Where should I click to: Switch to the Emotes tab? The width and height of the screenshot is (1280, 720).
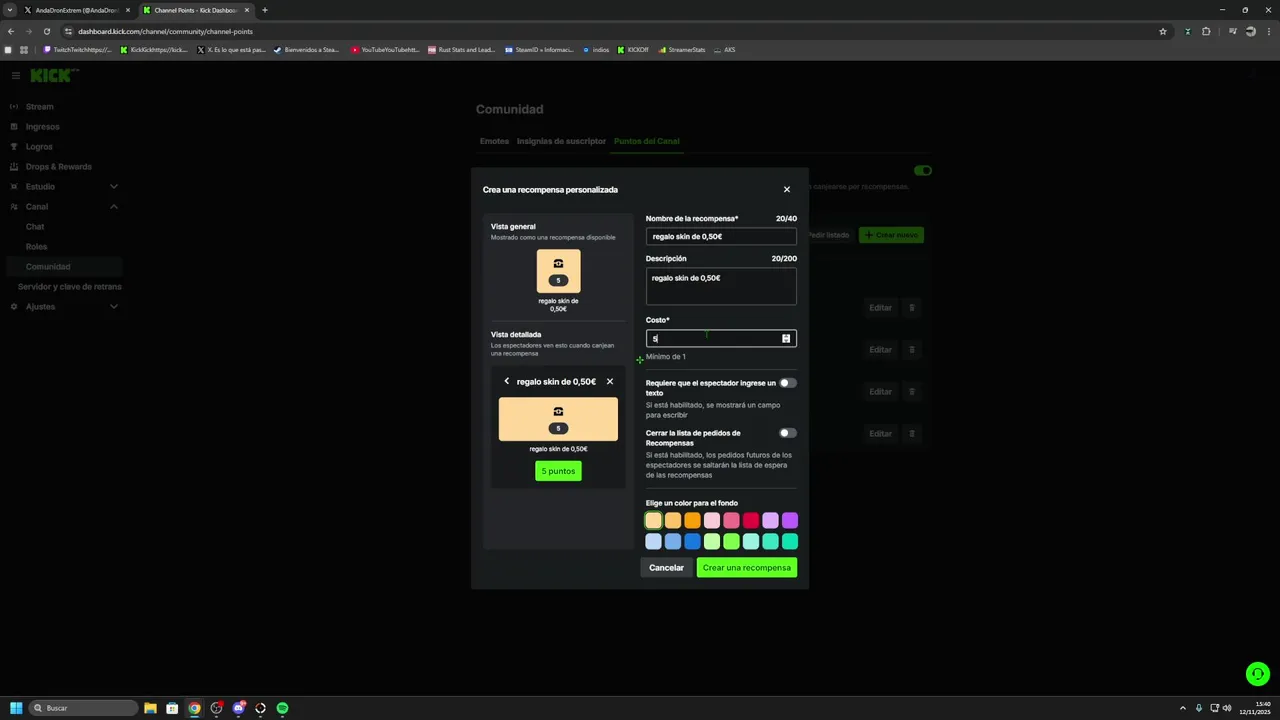(494, 141)
